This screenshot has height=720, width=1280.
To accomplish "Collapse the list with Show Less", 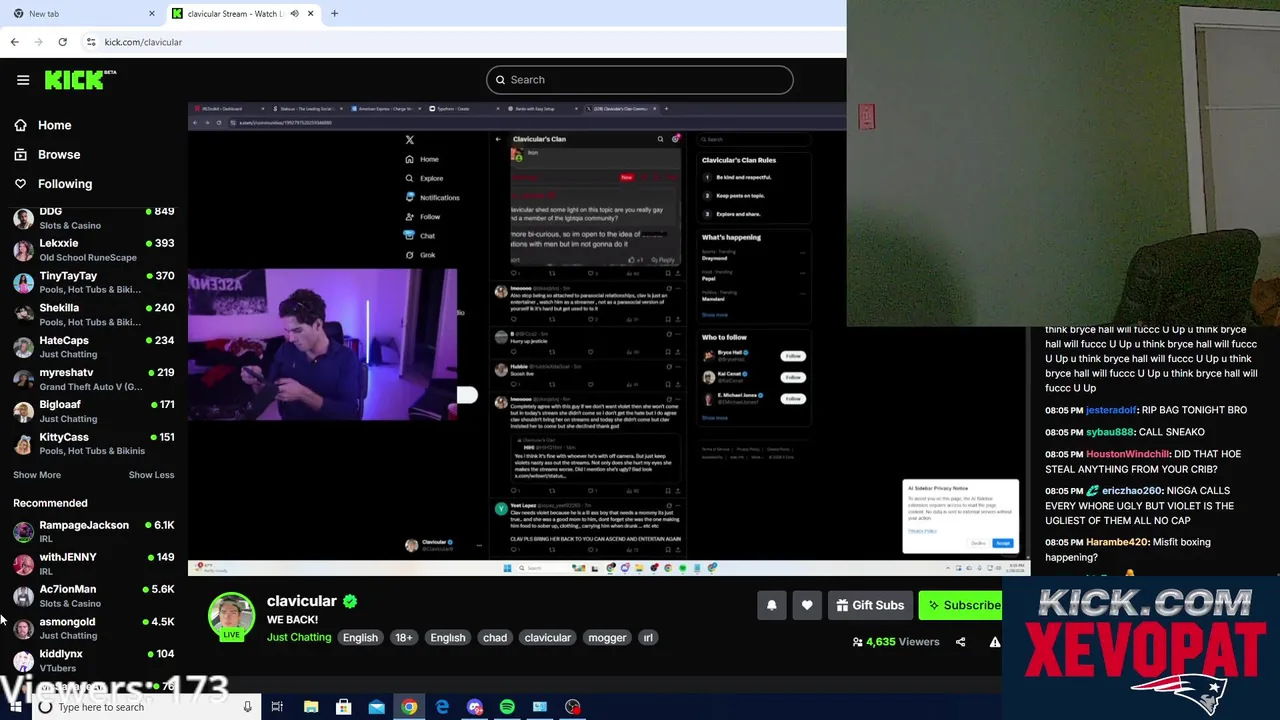I will tap(151, 475).
